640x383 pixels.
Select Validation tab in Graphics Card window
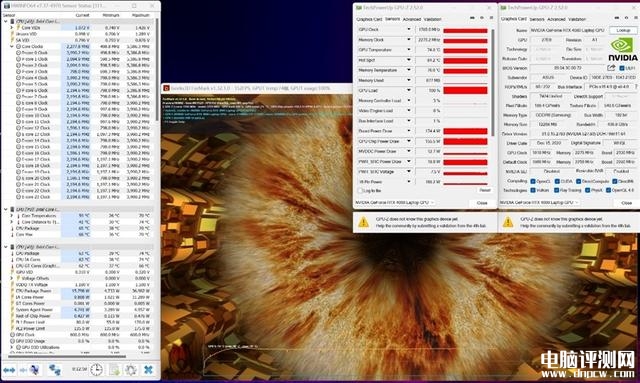[x=577, y=19]
